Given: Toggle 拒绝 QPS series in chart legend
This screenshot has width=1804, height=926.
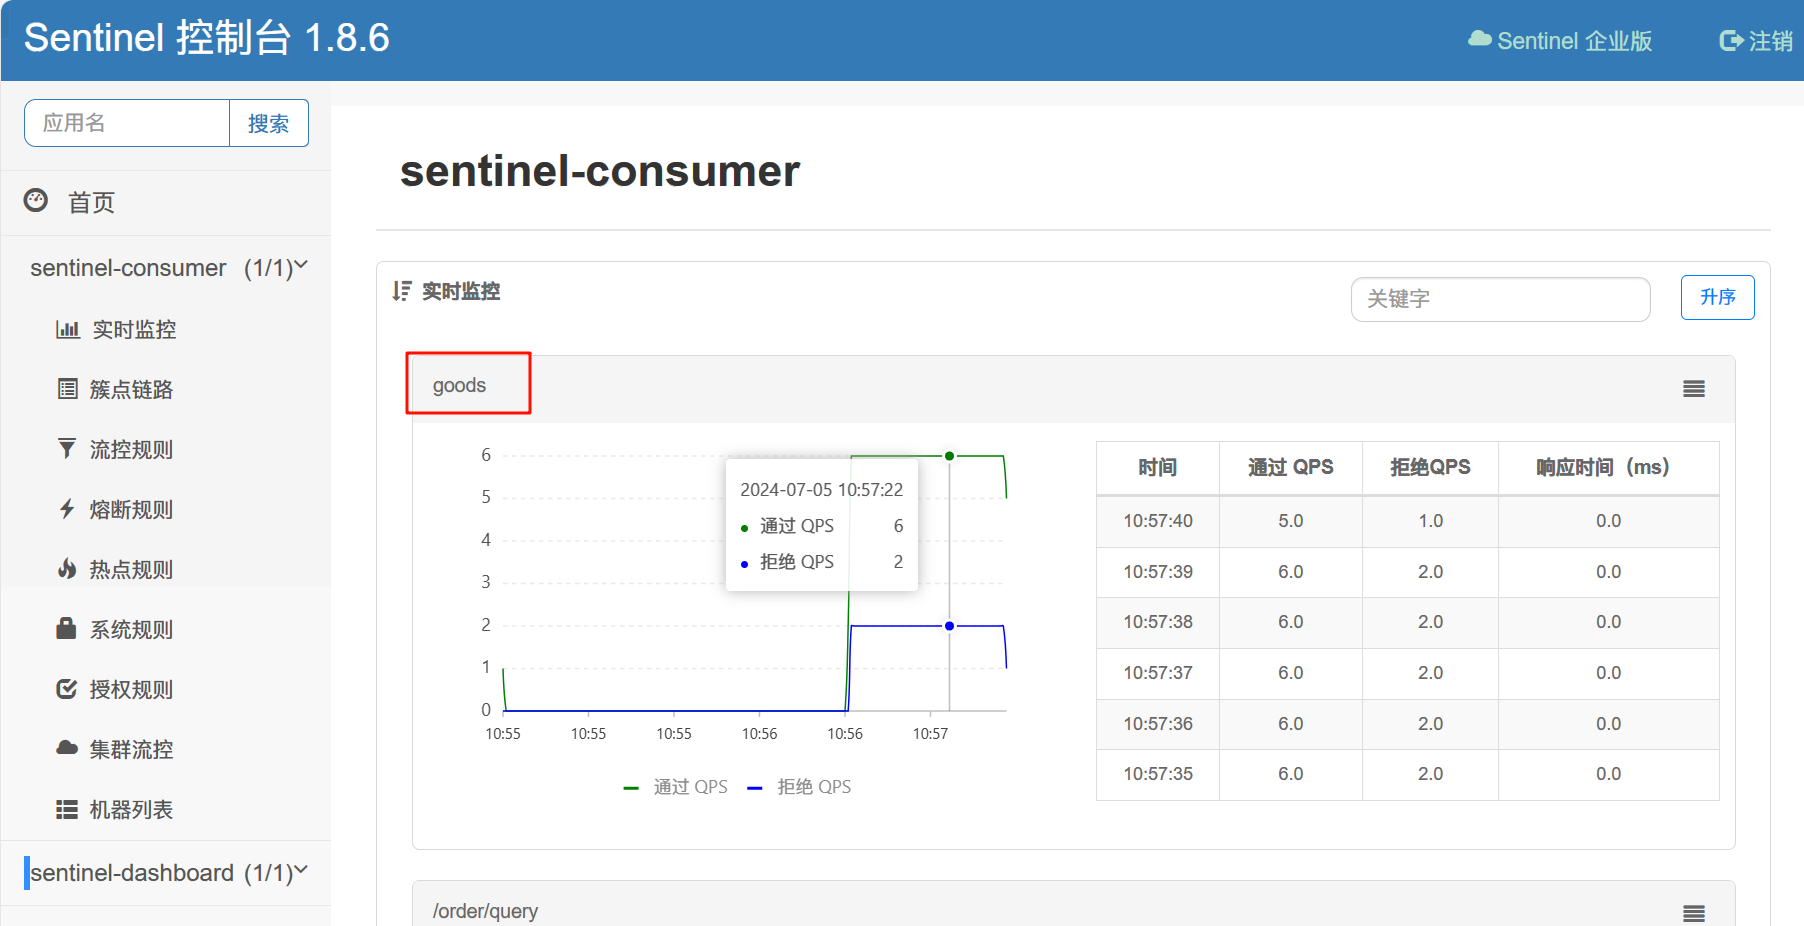Looking at the screenshot, I should pos(799,787).
